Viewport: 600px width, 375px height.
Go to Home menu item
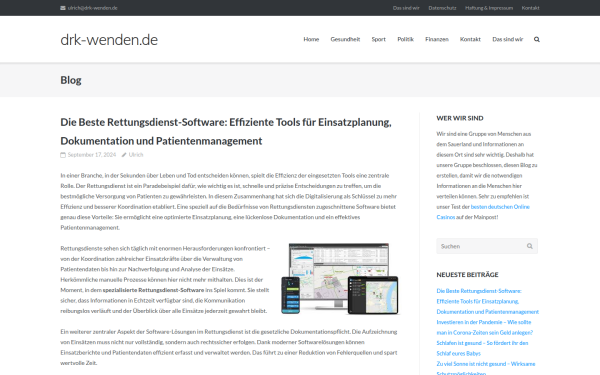(x=311, y=39)
